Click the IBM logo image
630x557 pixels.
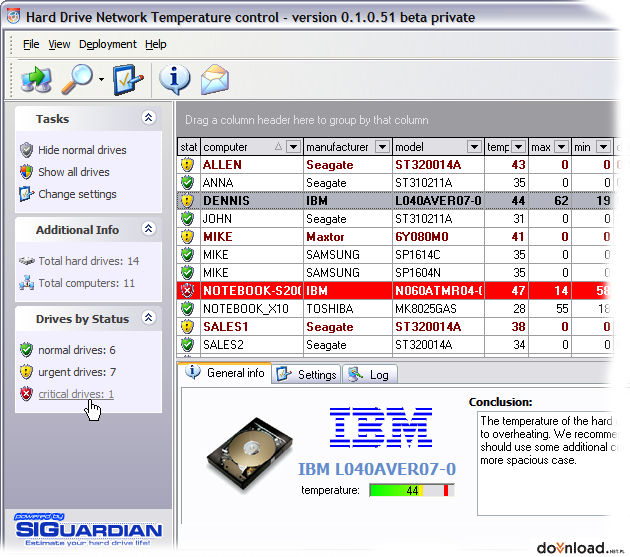point(380,427)
